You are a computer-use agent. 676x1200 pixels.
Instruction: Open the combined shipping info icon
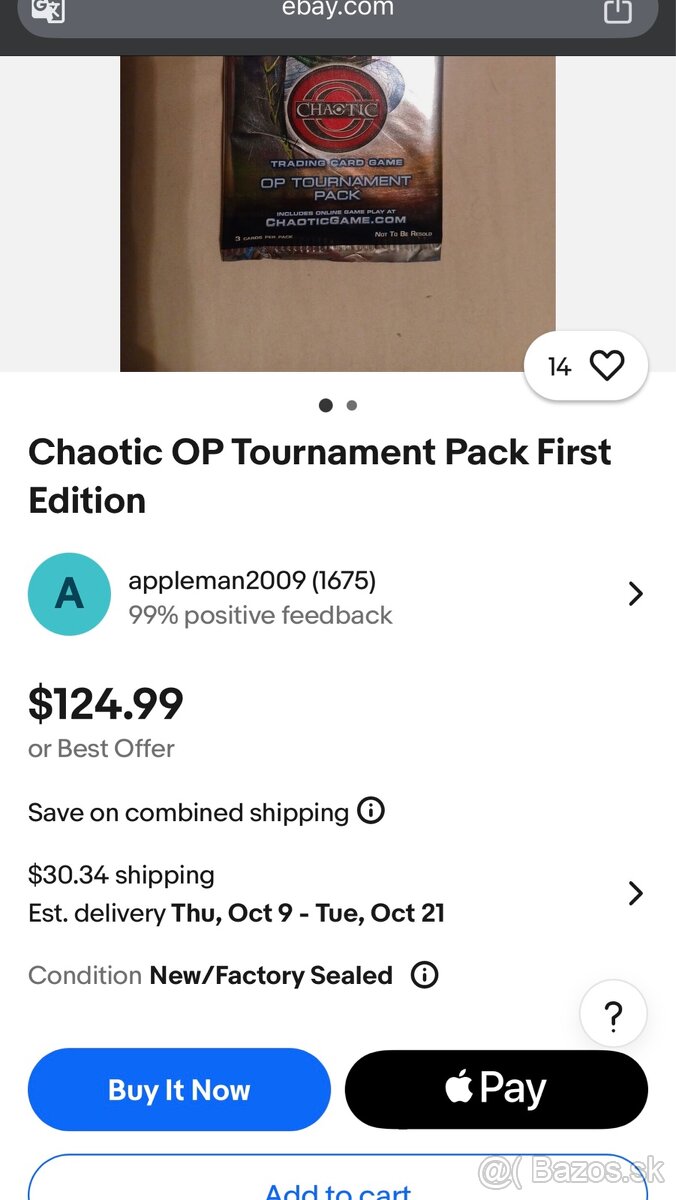coord(371,812)
